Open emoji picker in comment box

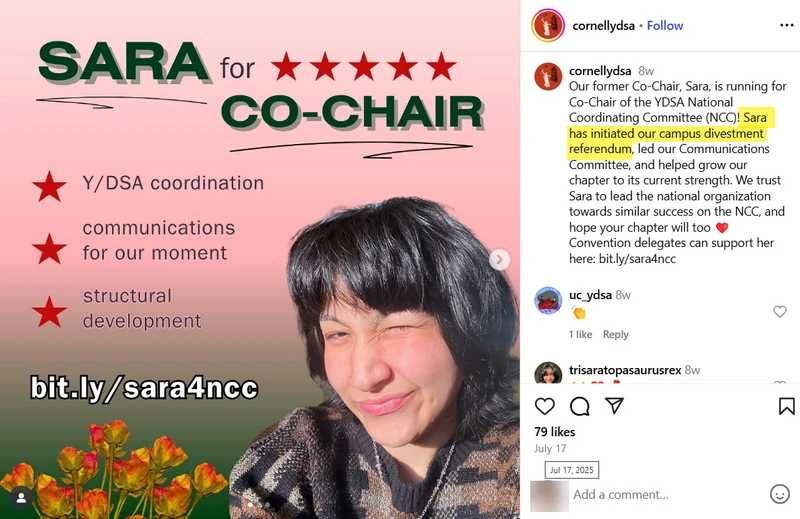point(780,494)
